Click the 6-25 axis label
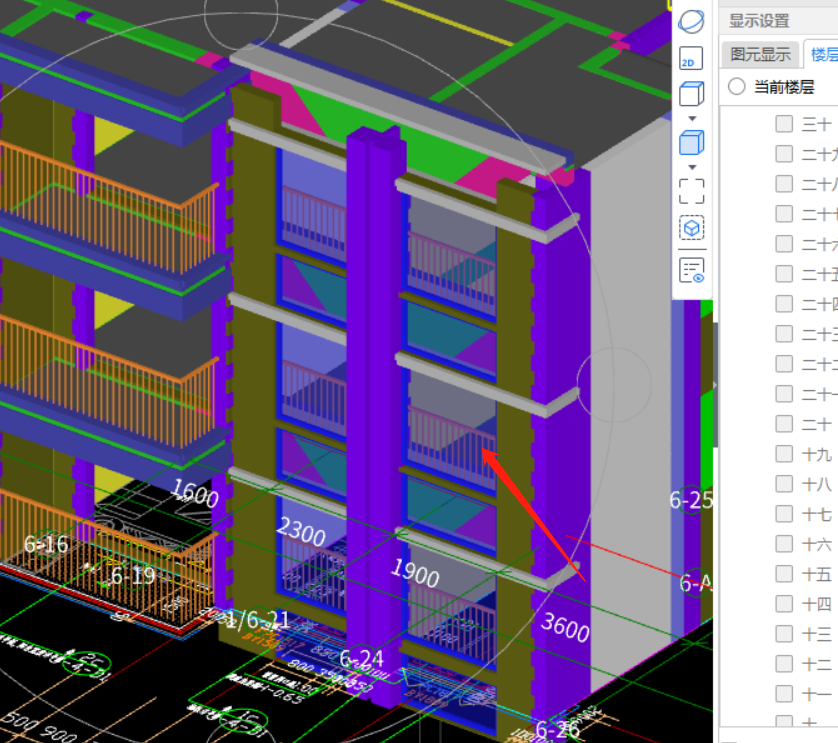The height and width of the screenshot is (743, 838). coord(691,500)
